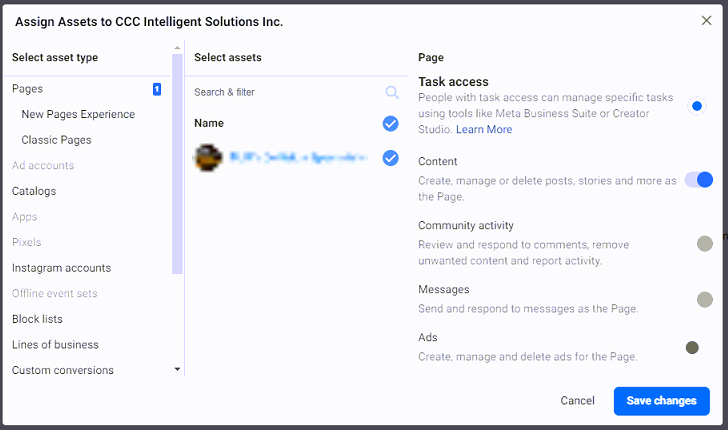Open the Learn More link
The height and width of the screenshot is (430, 728).
click(484, 129)
